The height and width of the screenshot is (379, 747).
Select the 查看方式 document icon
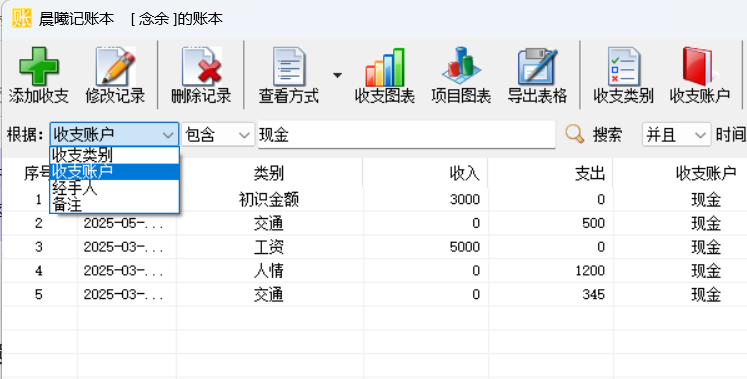click(x=289, y=67)
